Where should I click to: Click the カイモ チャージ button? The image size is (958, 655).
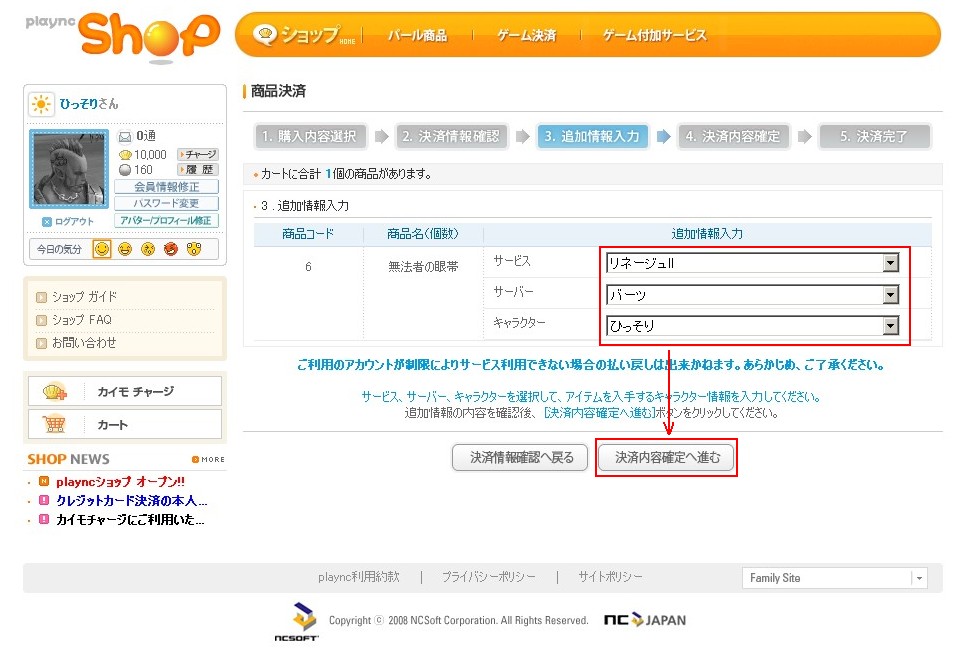coord(125,391)
